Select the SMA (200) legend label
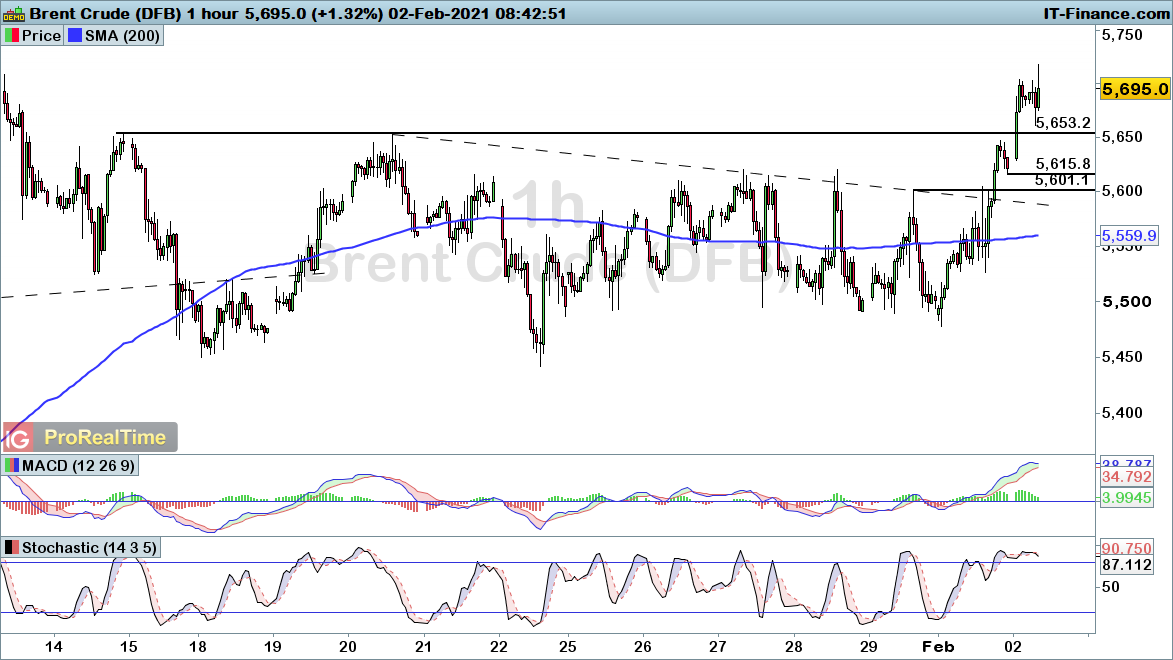This screenshot has width=1173, height=660. pyautogui.click(x=122, y=36)
